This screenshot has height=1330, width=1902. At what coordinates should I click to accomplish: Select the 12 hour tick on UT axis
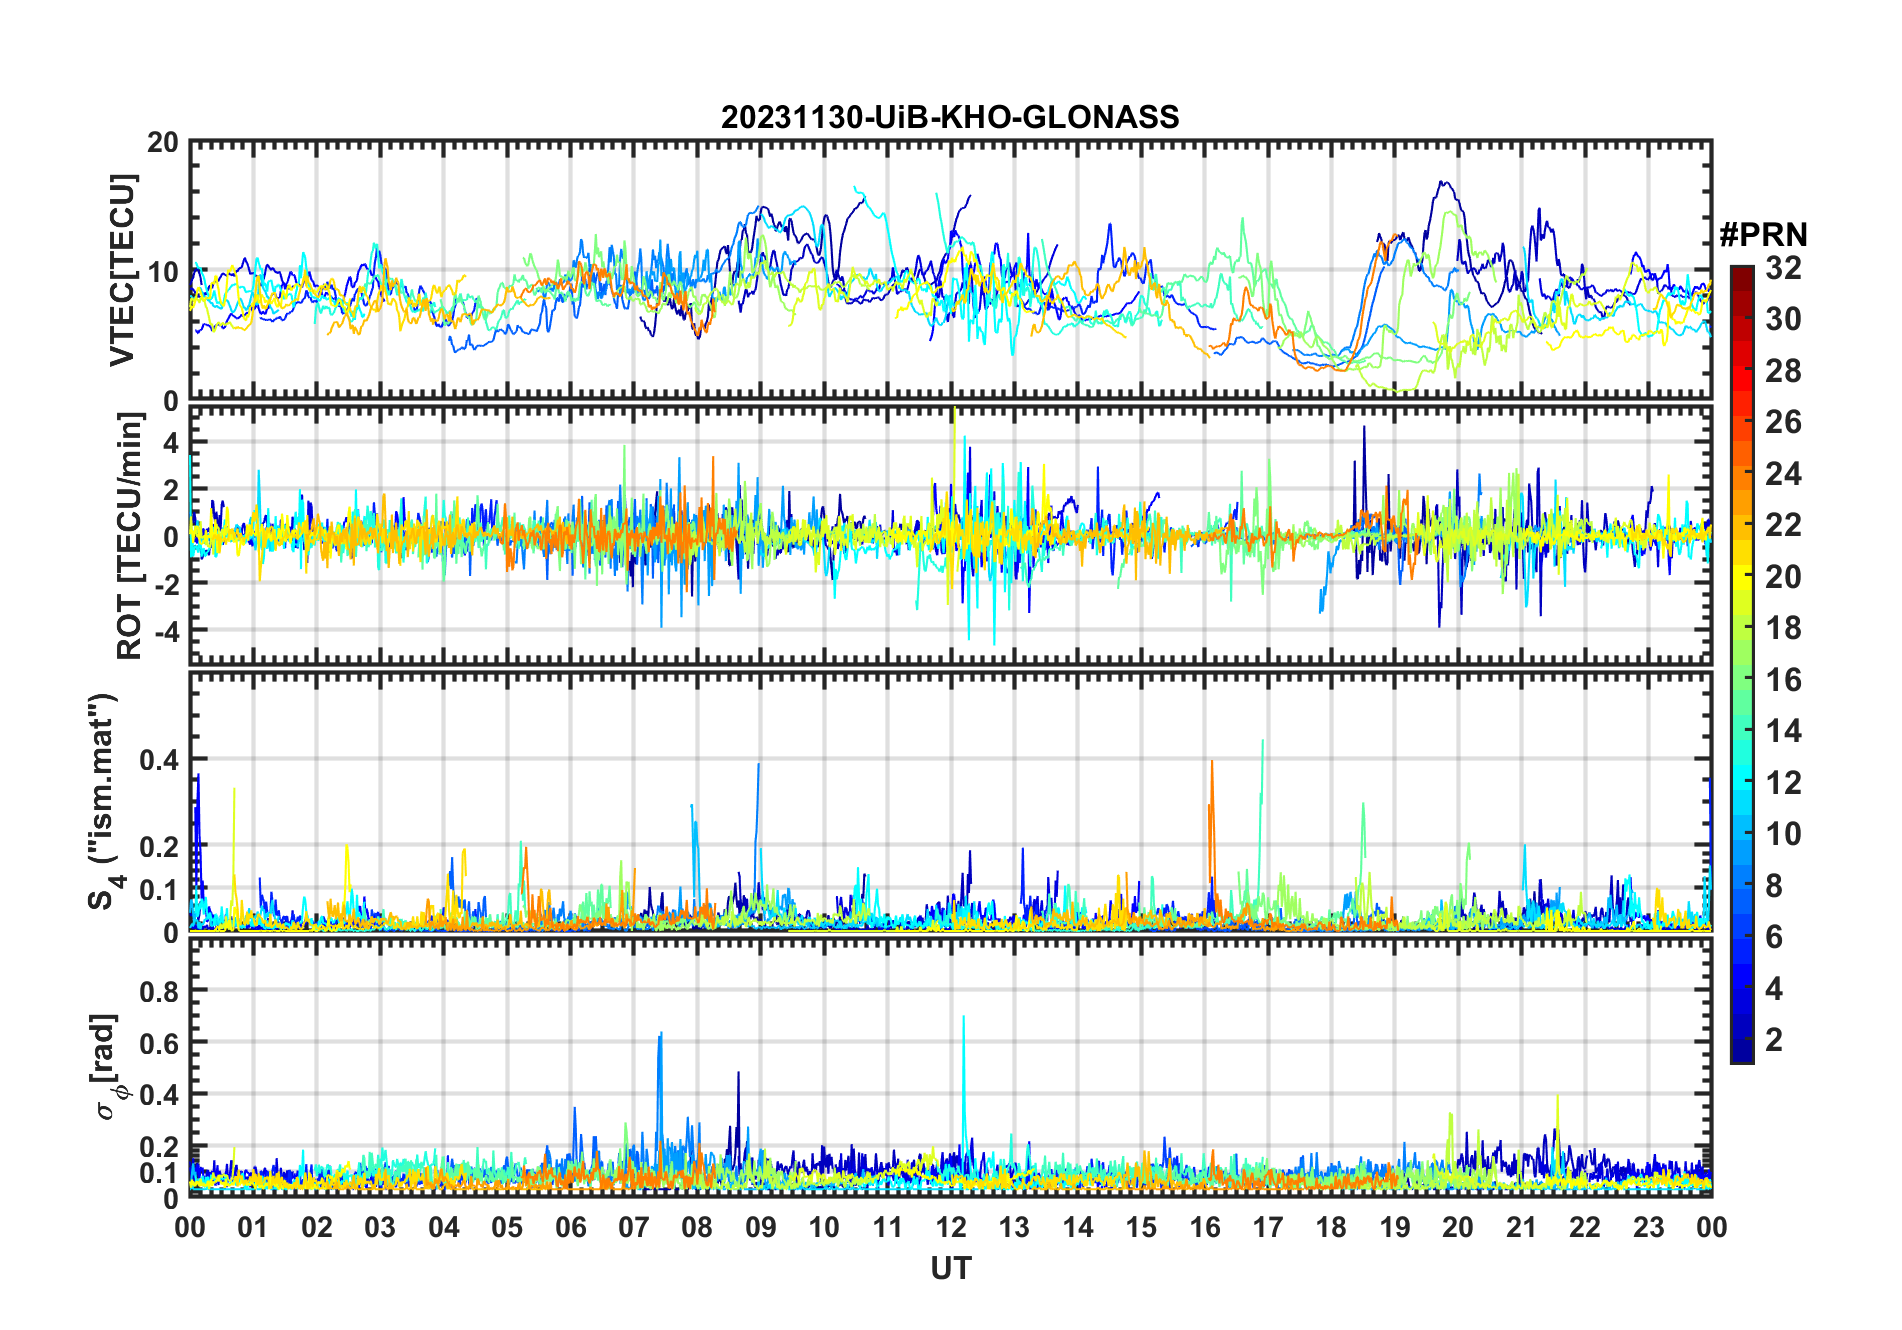(951, 1227)
